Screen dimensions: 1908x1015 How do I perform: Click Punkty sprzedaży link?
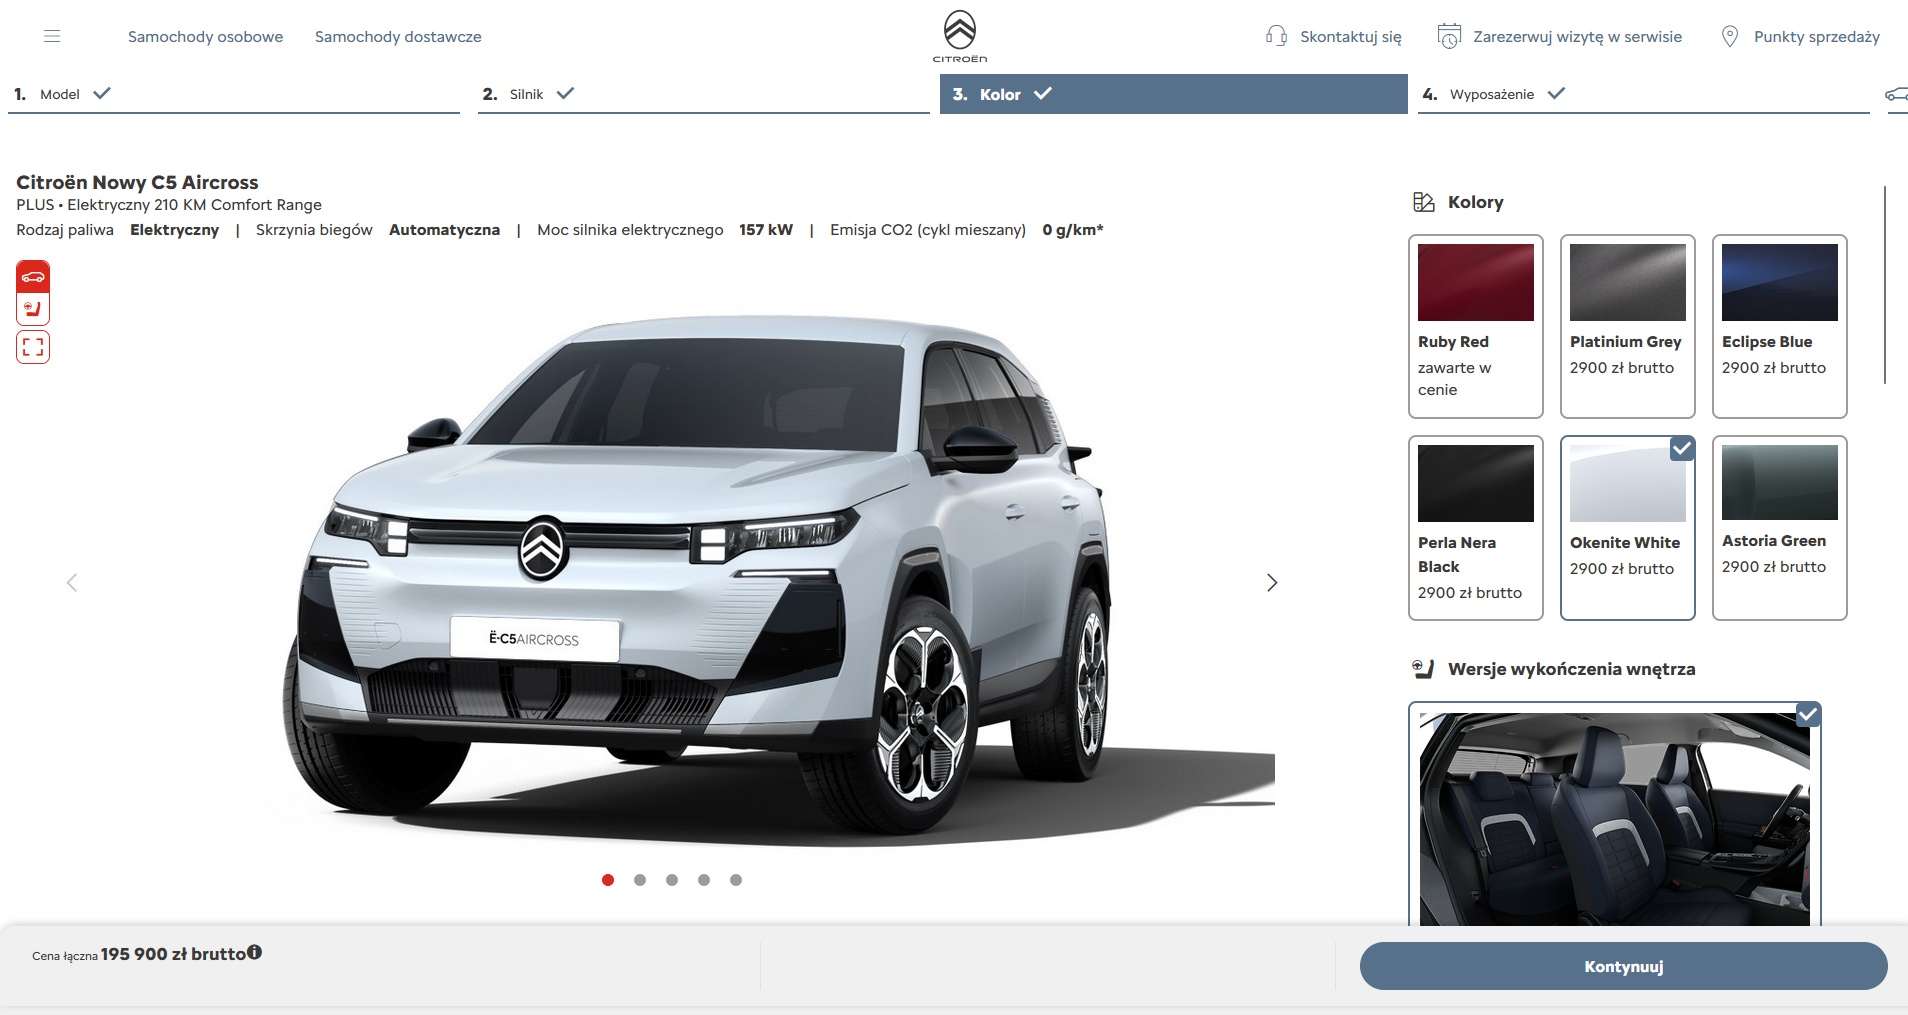1816,37
